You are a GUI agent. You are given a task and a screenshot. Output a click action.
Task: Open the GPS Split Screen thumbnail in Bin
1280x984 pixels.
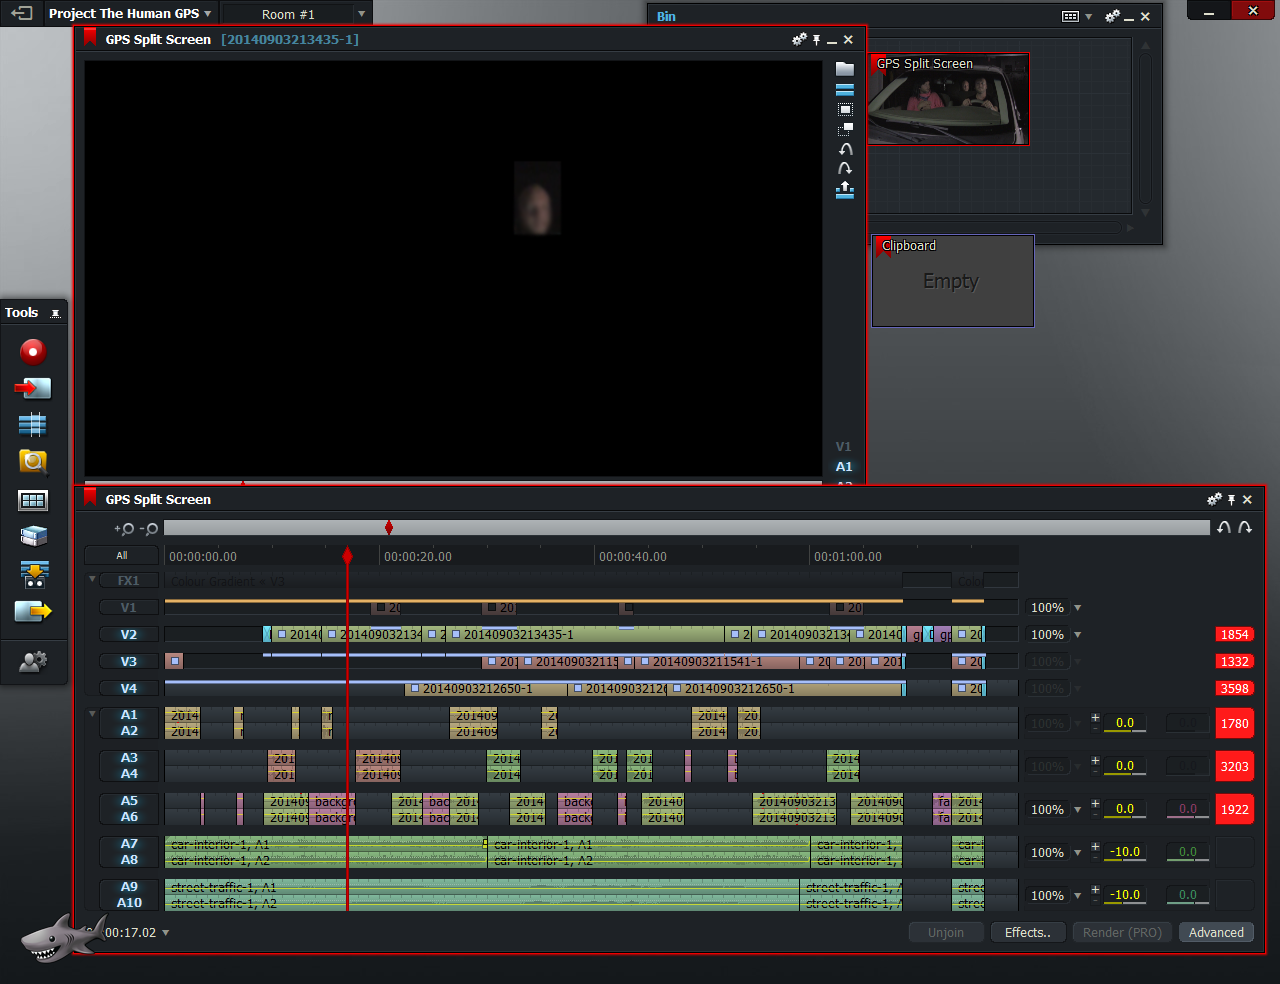[948, 99]
